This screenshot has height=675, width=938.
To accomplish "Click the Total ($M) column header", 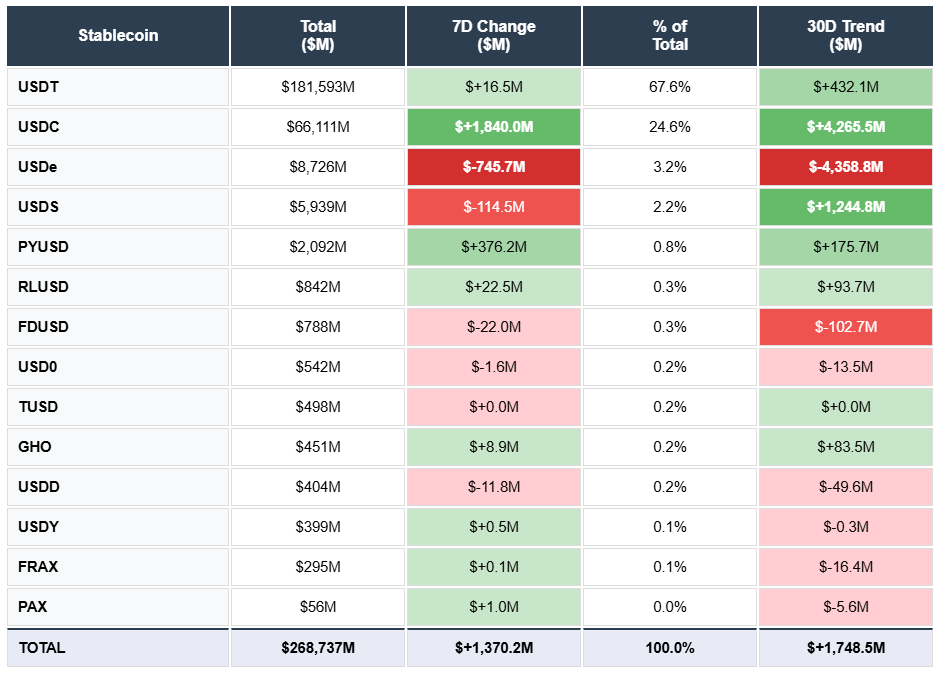I will [x=318, y=36].
